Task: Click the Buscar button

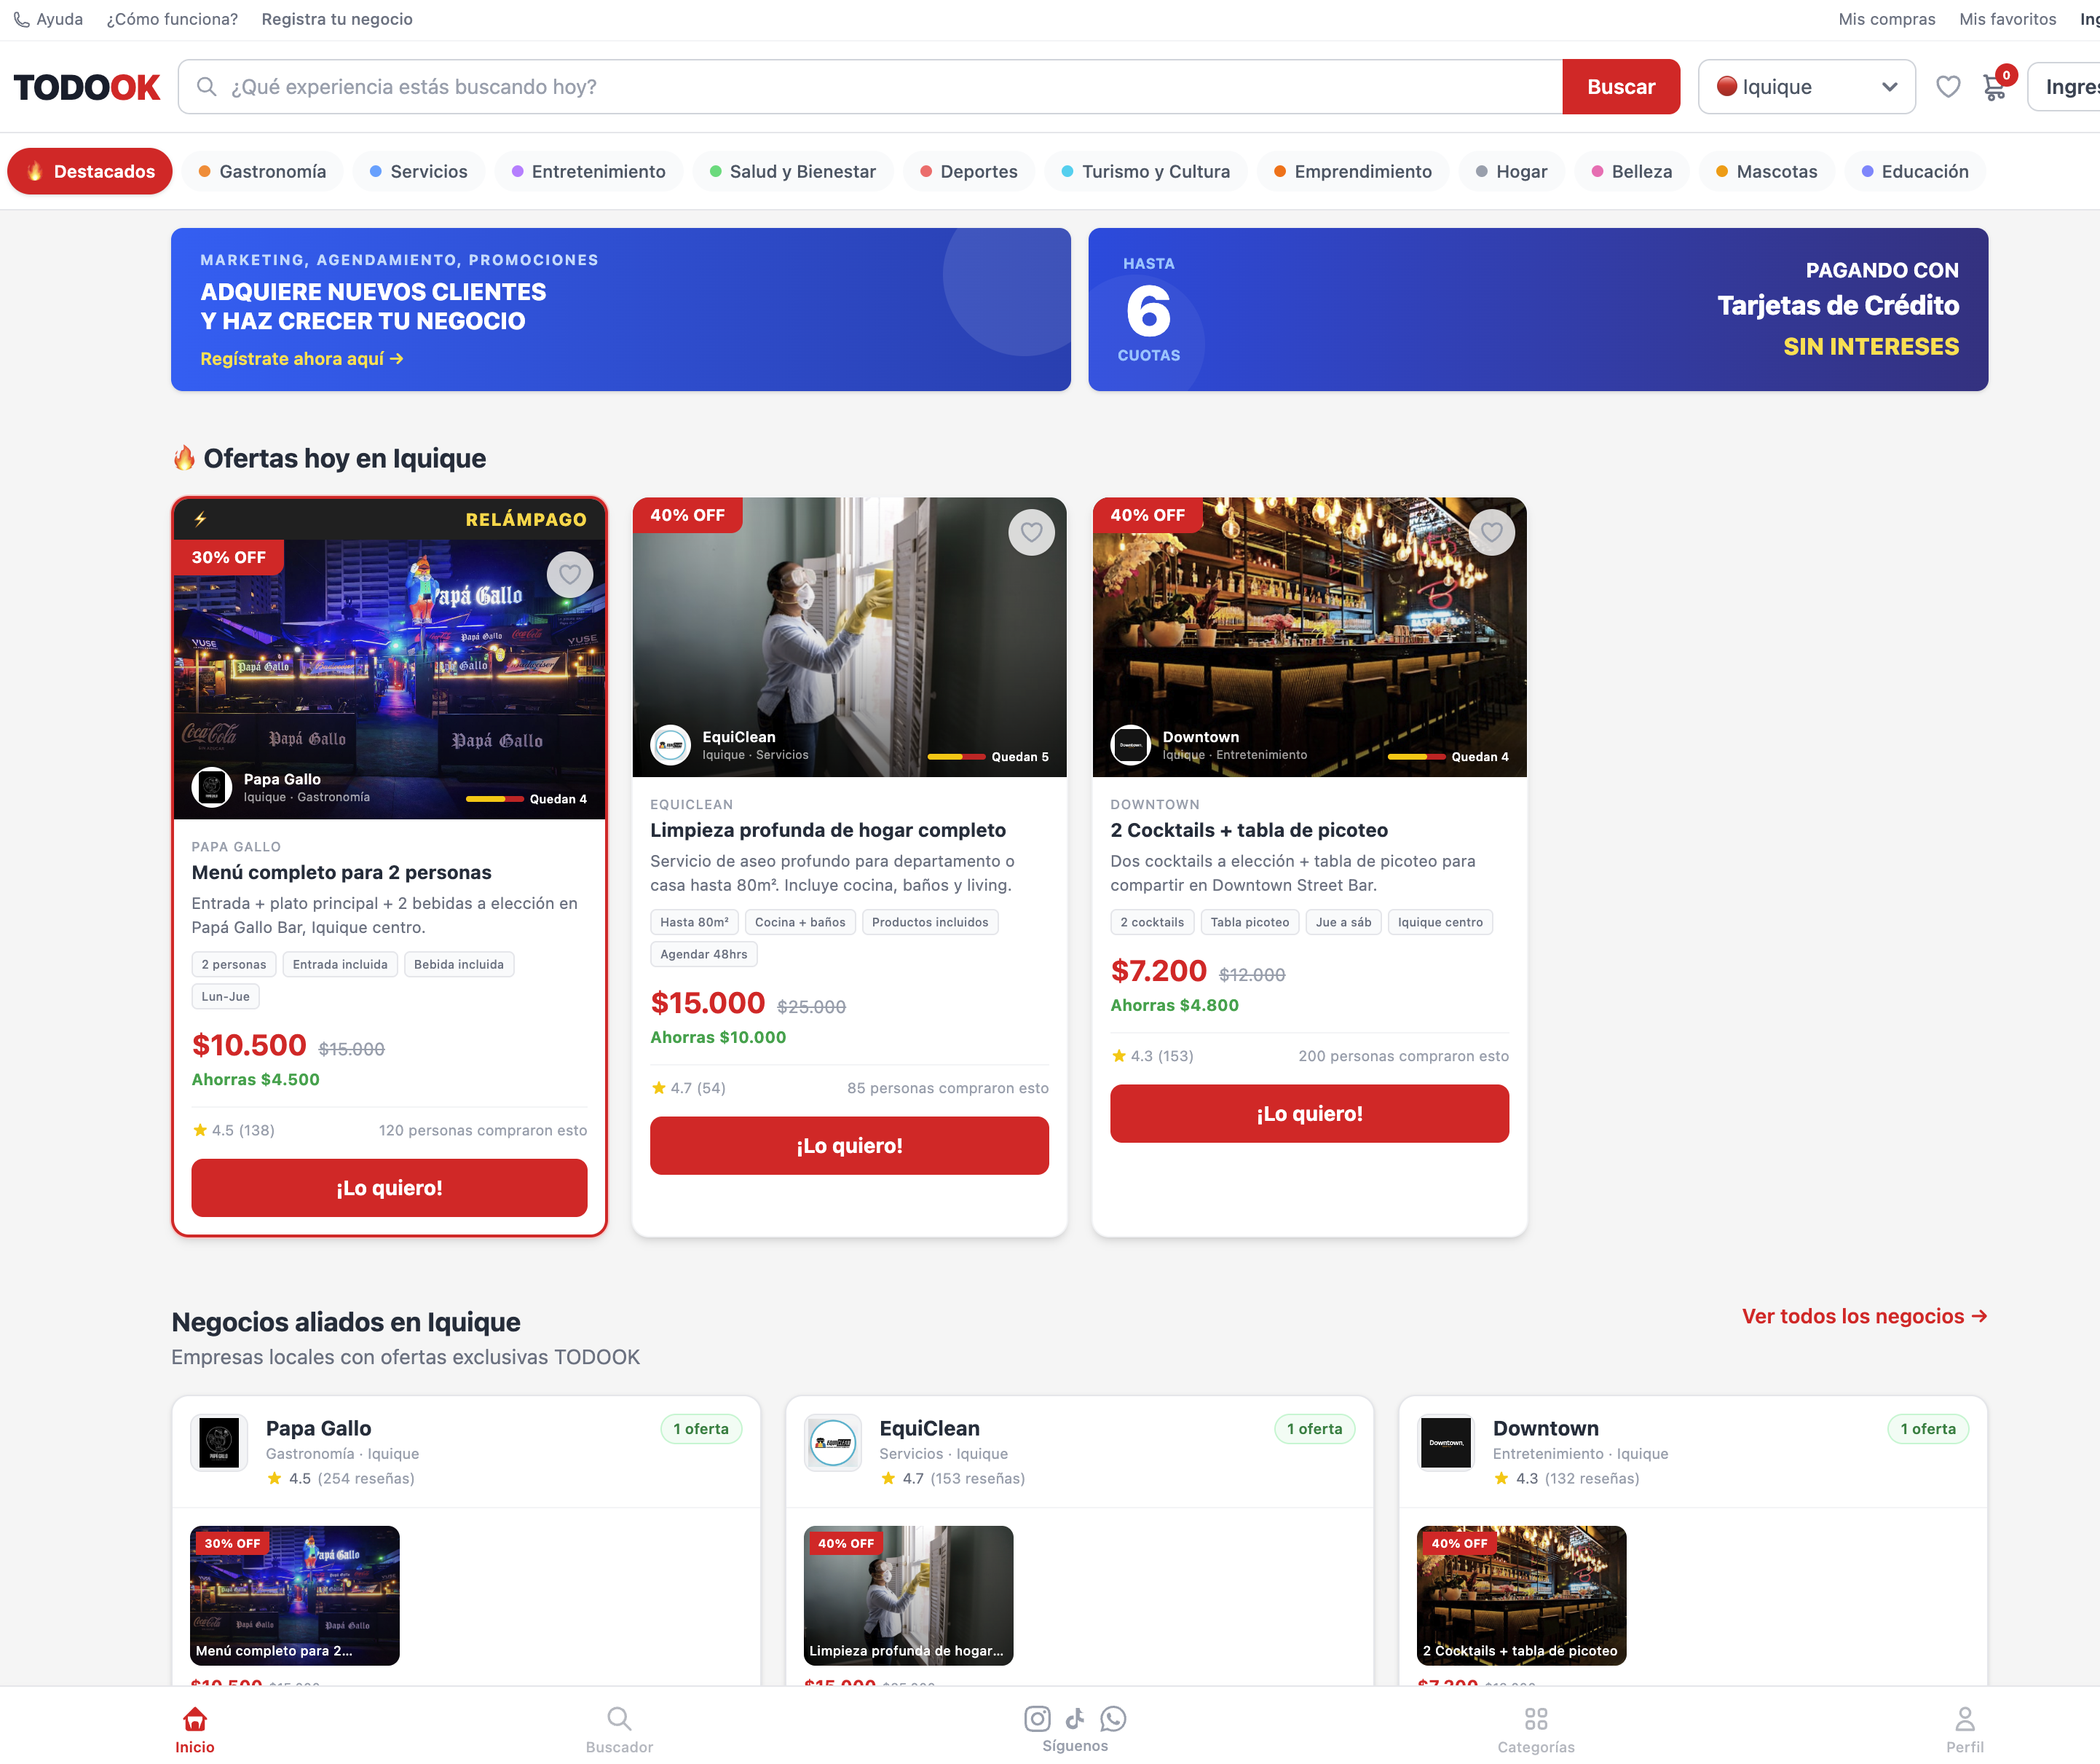Action: [1621, 87]
